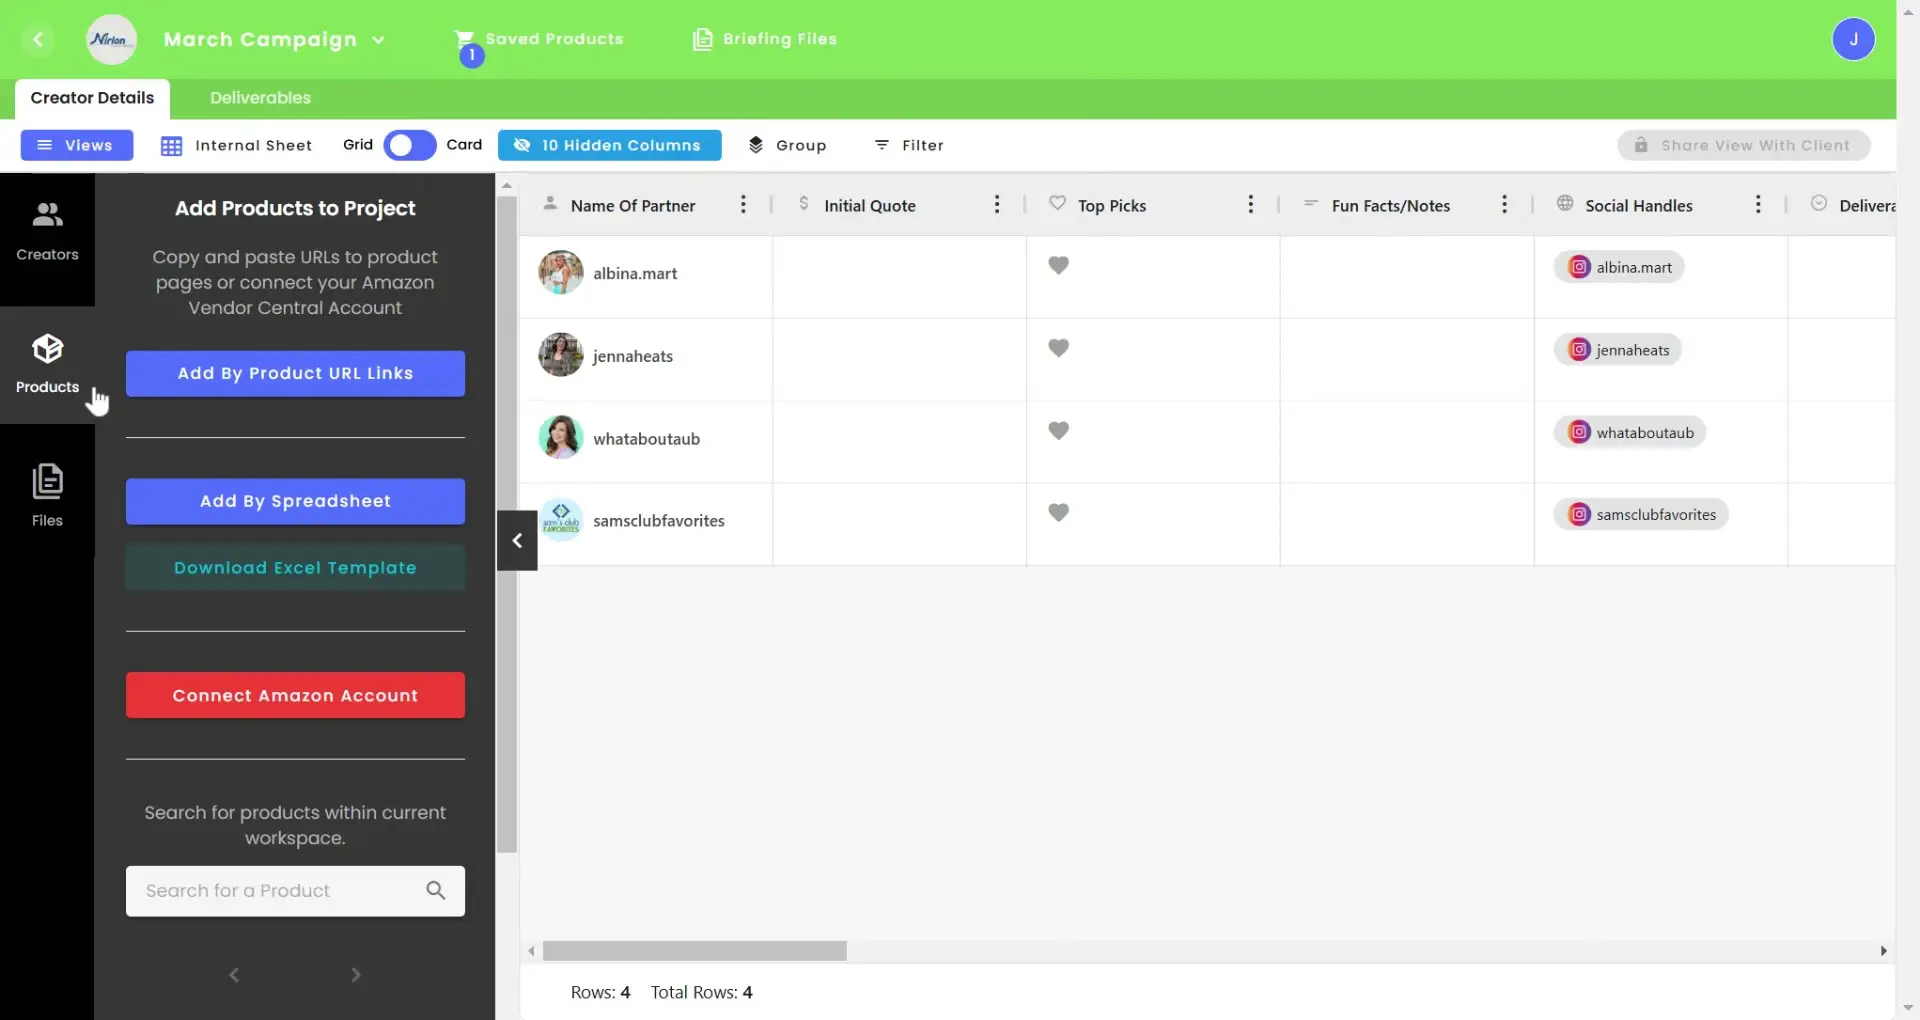The width and height of the screenshot is (1920, 1020).
Task: Open the user profile circle at top right
Action: point(1856,39)
